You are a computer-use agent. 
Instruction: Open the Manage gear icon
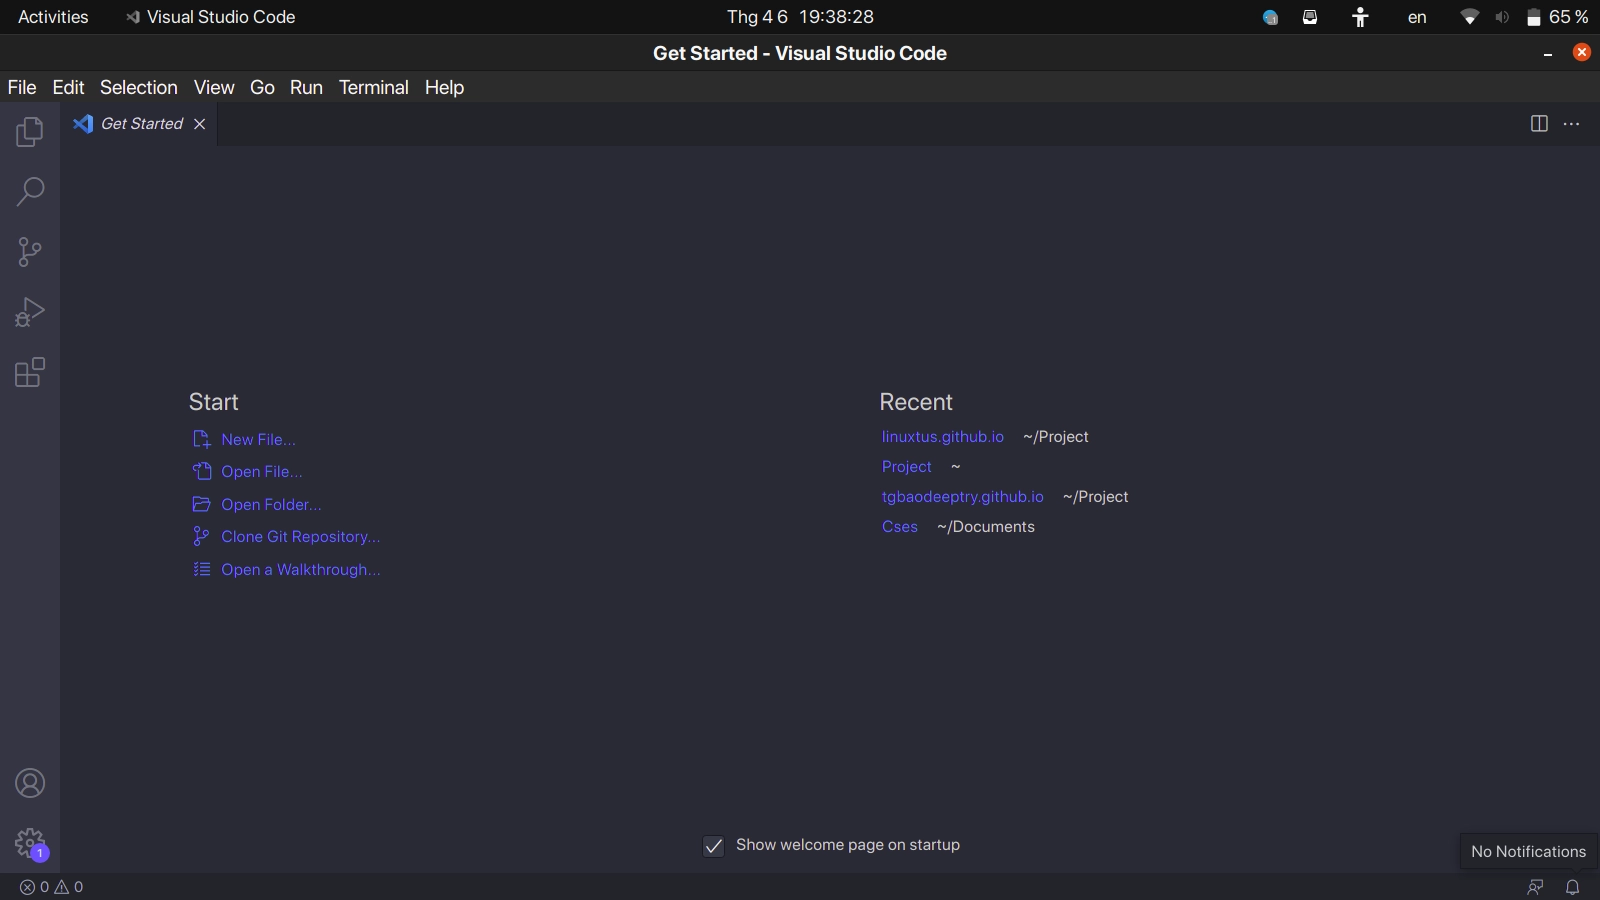30,843
